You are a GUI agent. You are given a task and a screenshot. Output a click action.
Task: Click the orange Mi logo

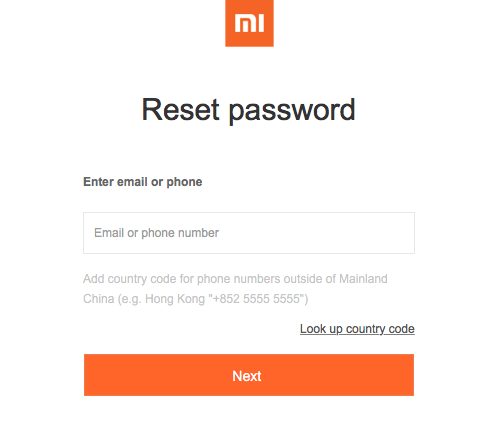click(x=249, y=23)
